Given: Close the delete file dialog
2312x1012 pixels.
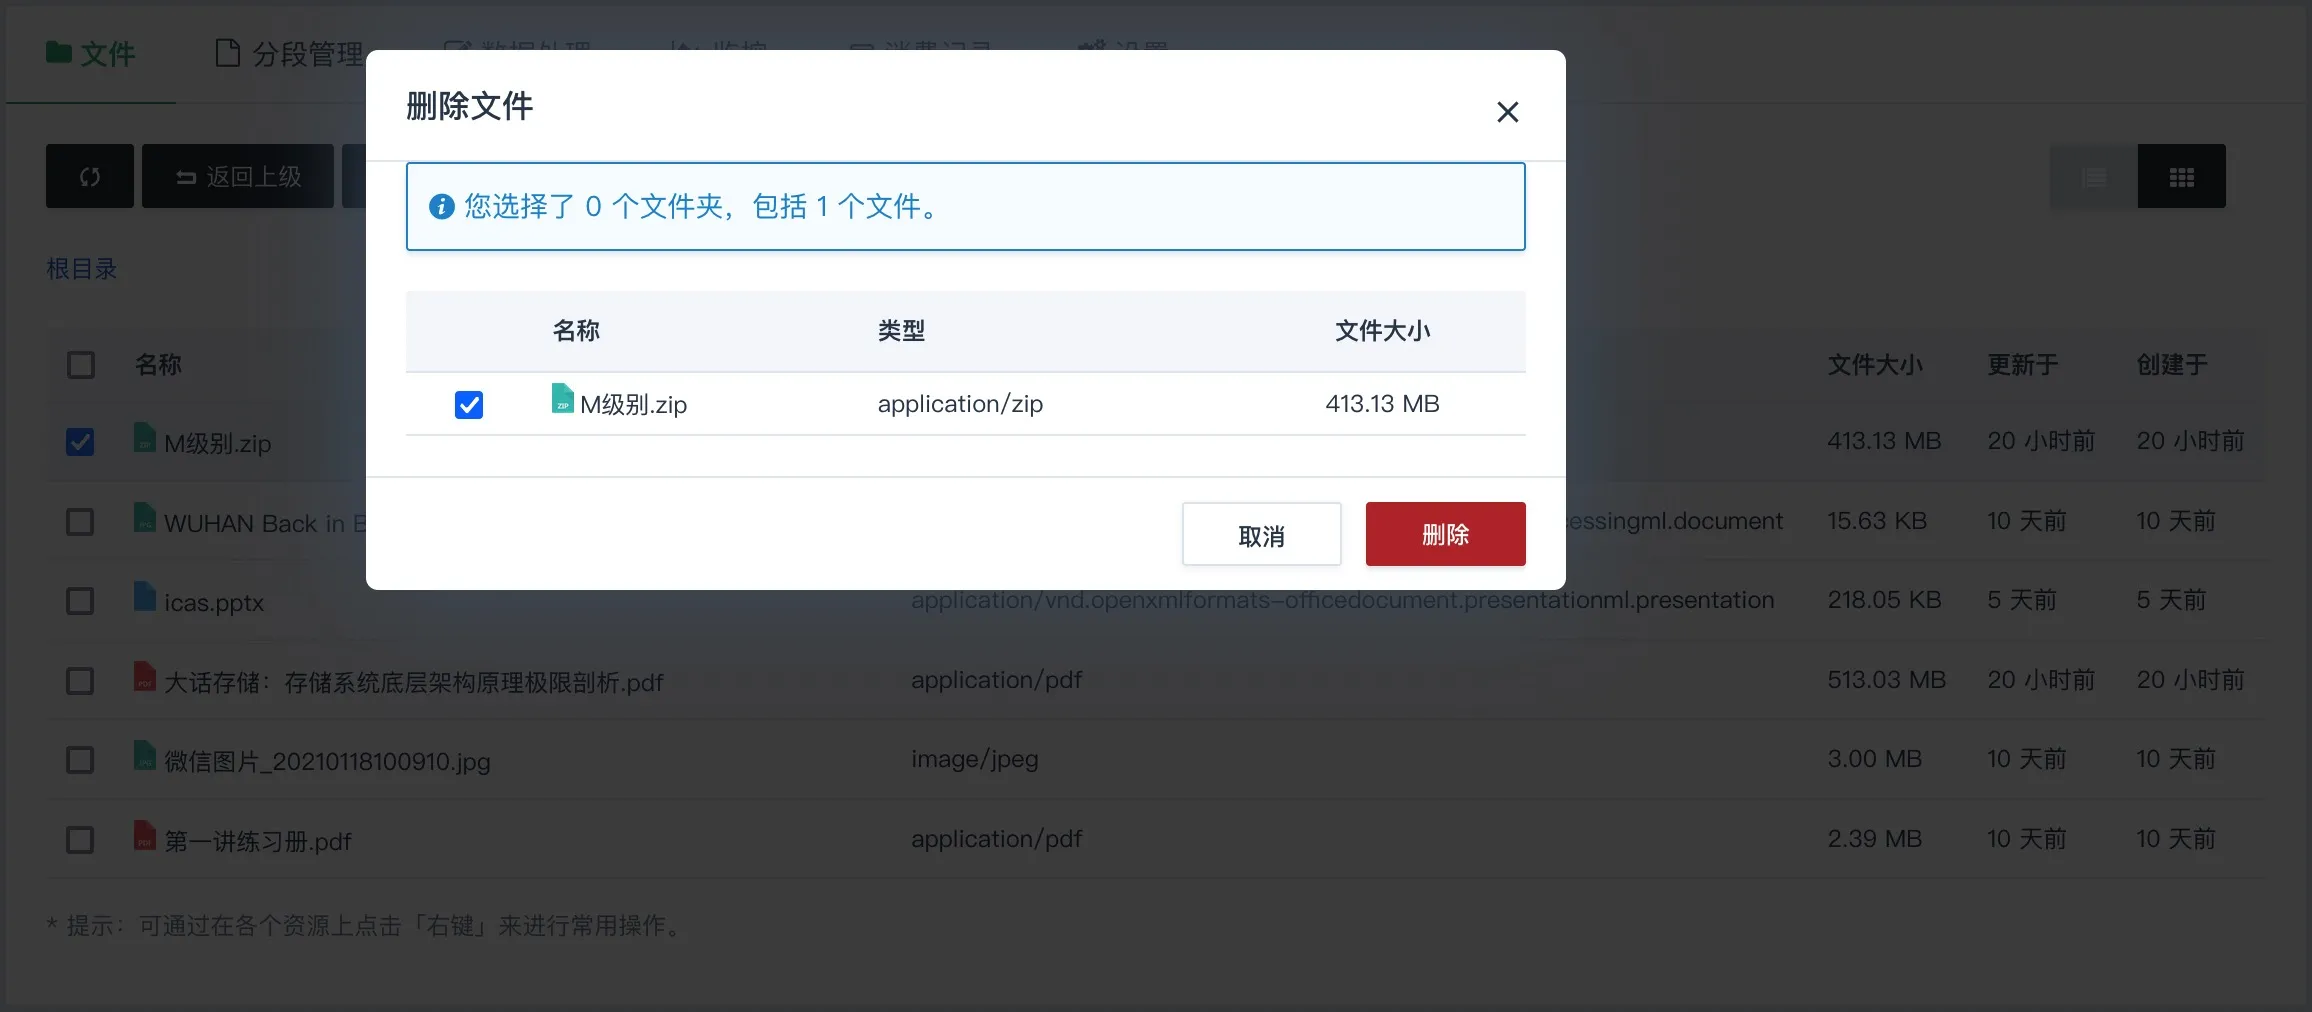Looking at the screenshot, I should (x=1507, y=112).
